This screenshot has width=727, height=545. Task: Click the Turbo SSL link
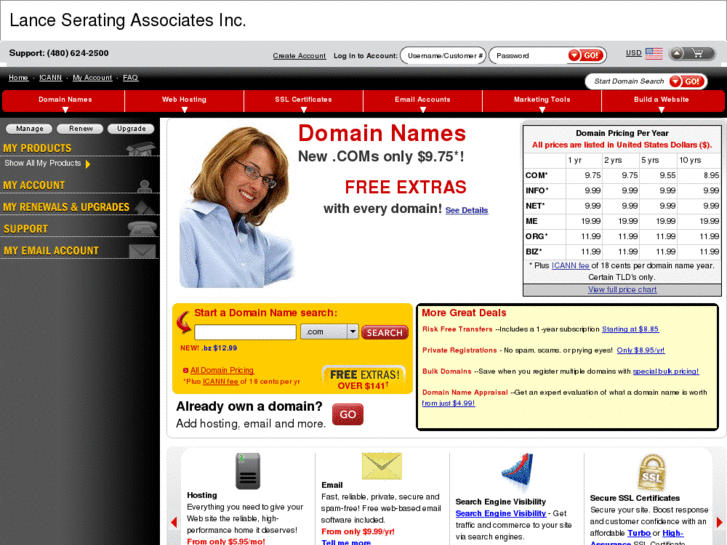click(639, 533)
